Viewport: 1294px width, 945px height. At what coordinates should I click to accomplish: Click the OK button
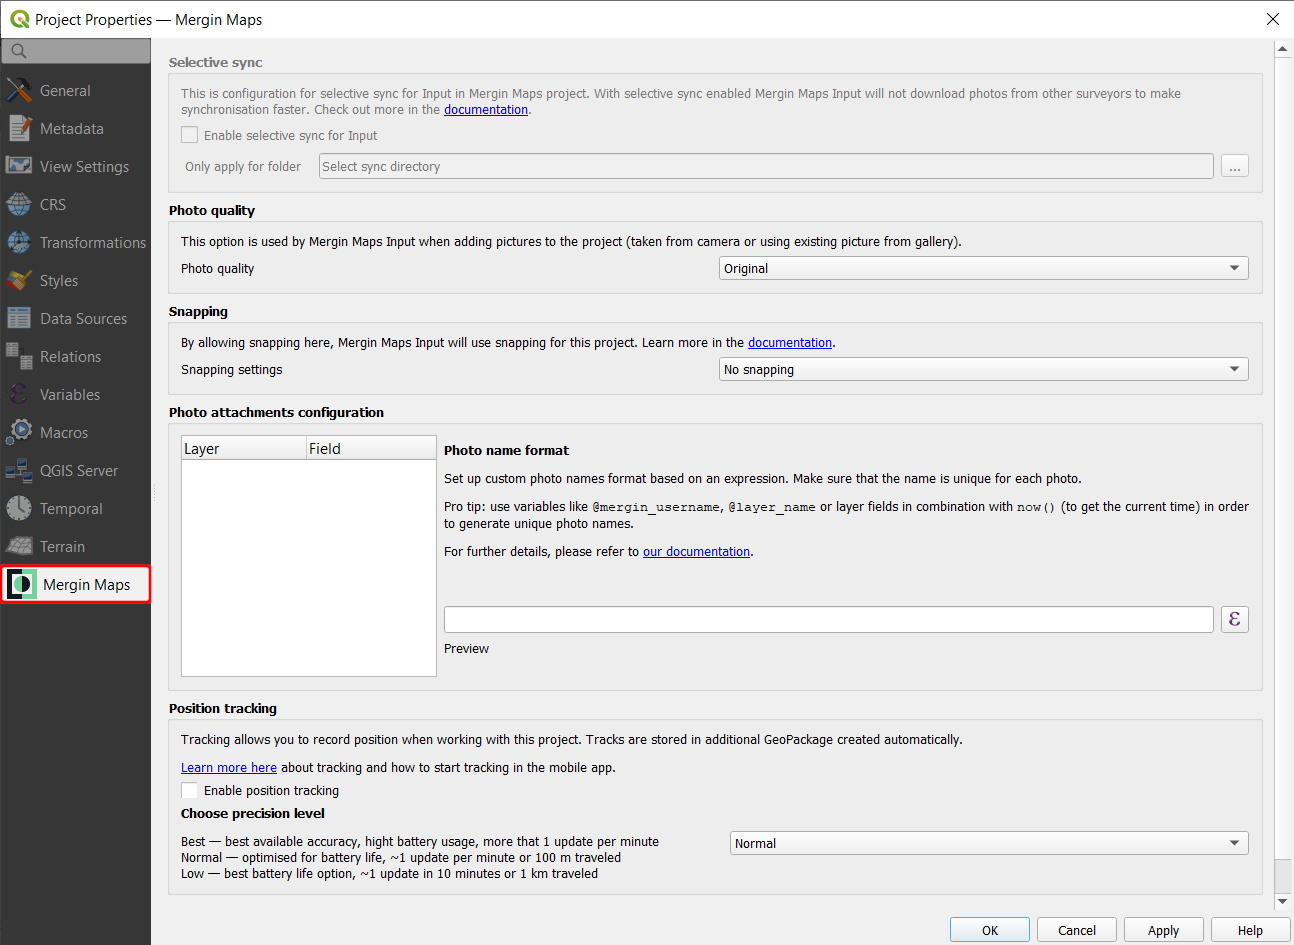tap(990, 930)
